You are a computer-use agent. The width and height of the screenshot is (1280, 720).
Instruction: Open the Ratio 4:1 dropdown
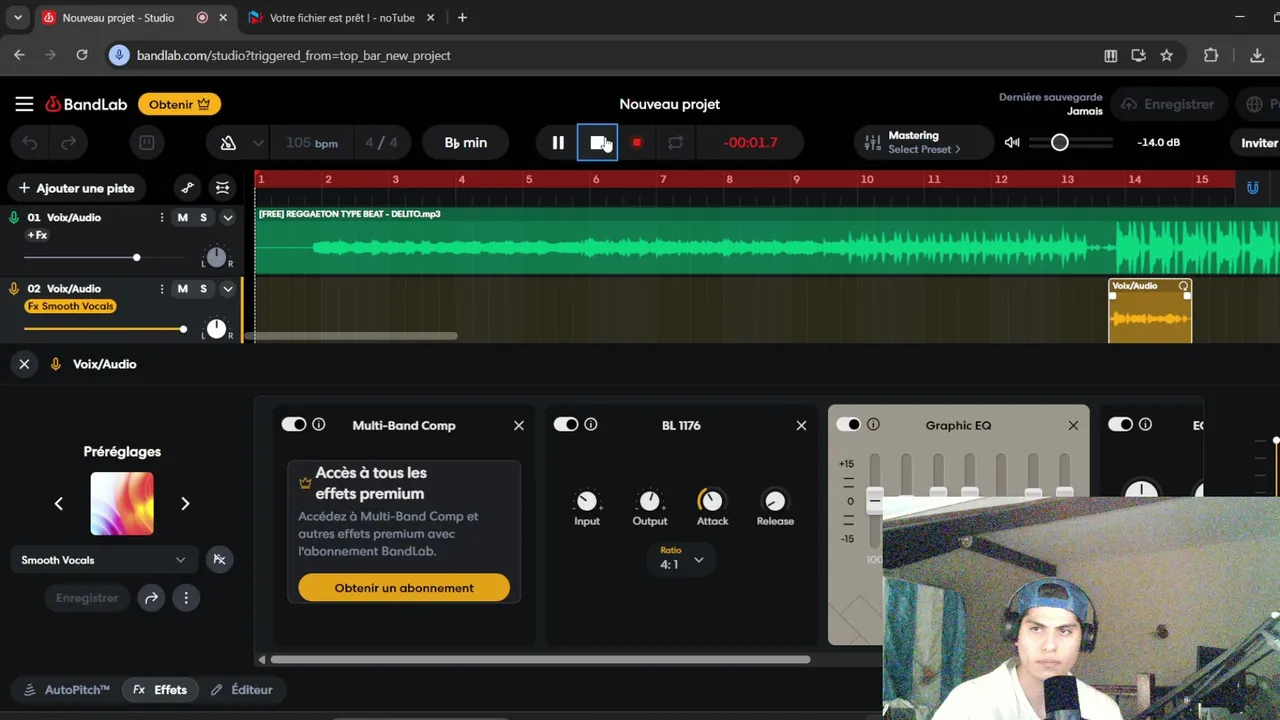pos(681,559)
